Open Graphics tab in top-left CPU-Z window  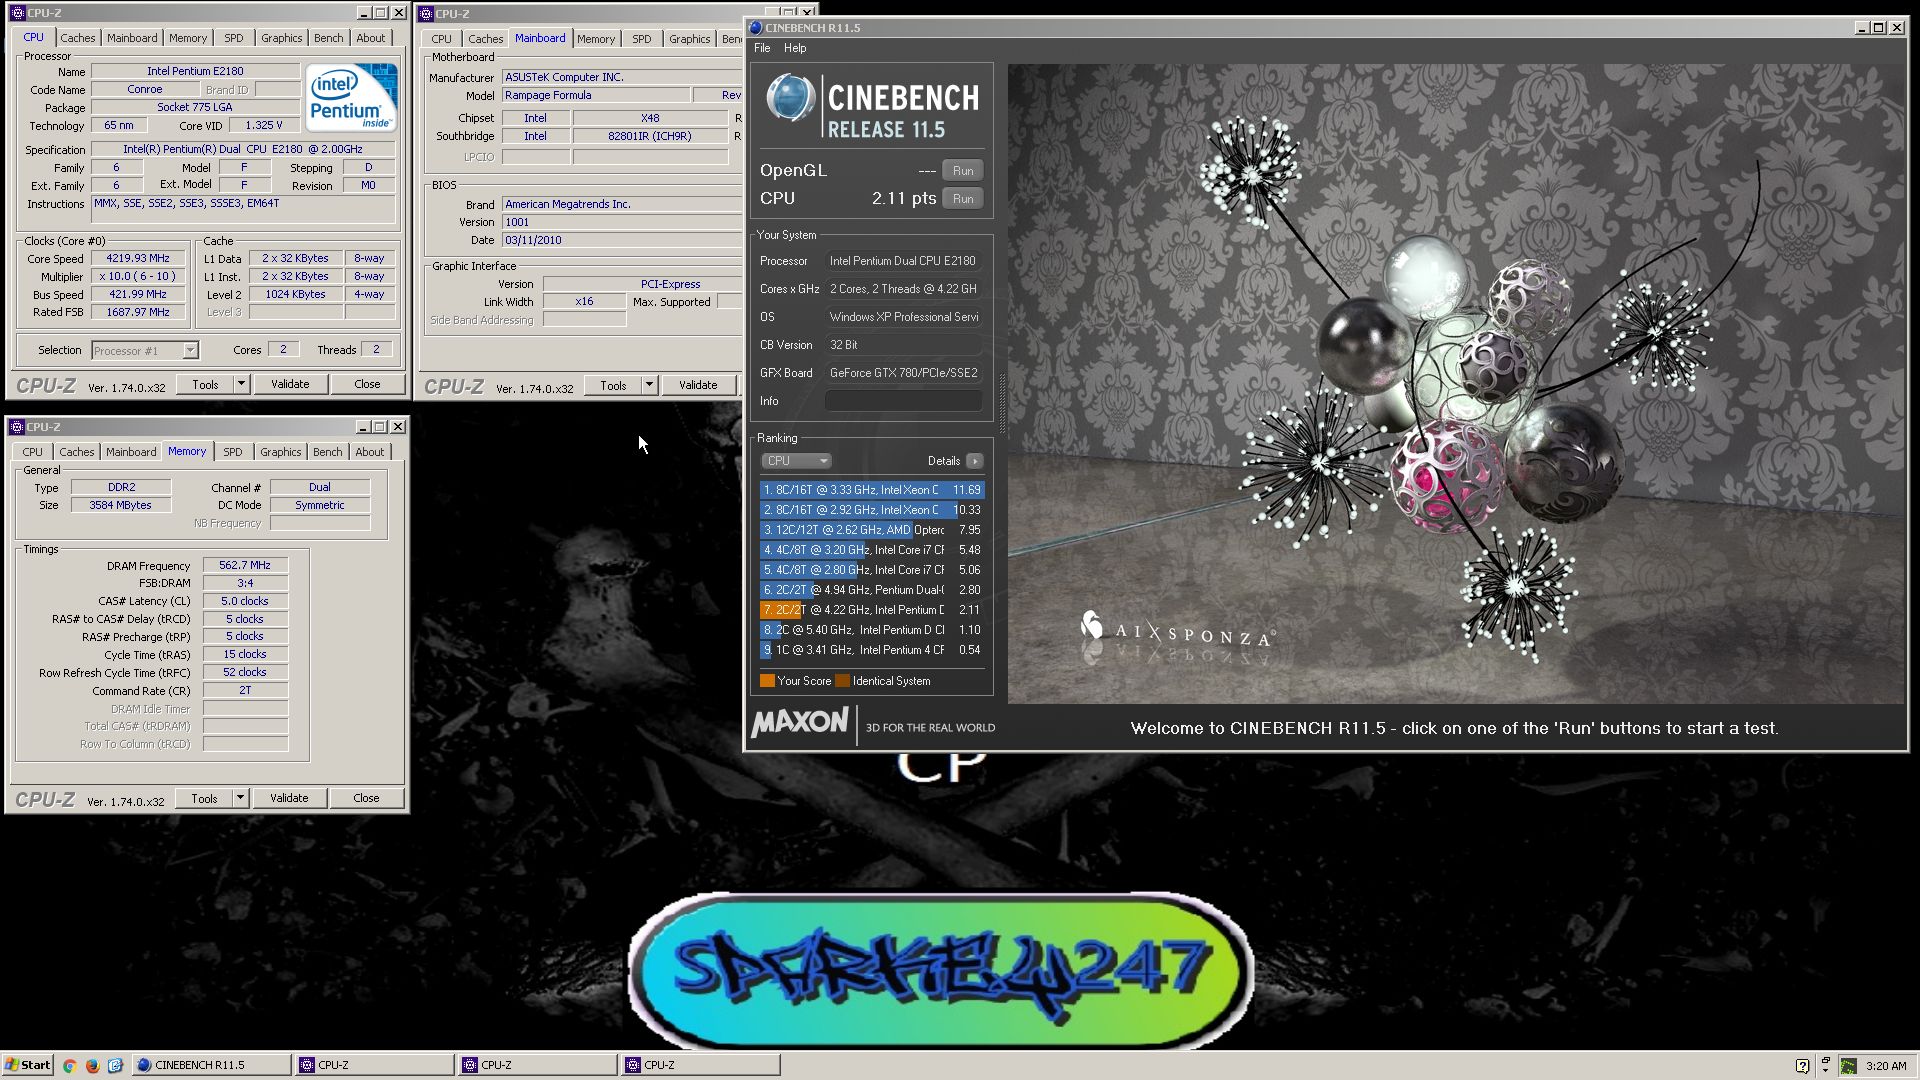(x=281, y=38)
